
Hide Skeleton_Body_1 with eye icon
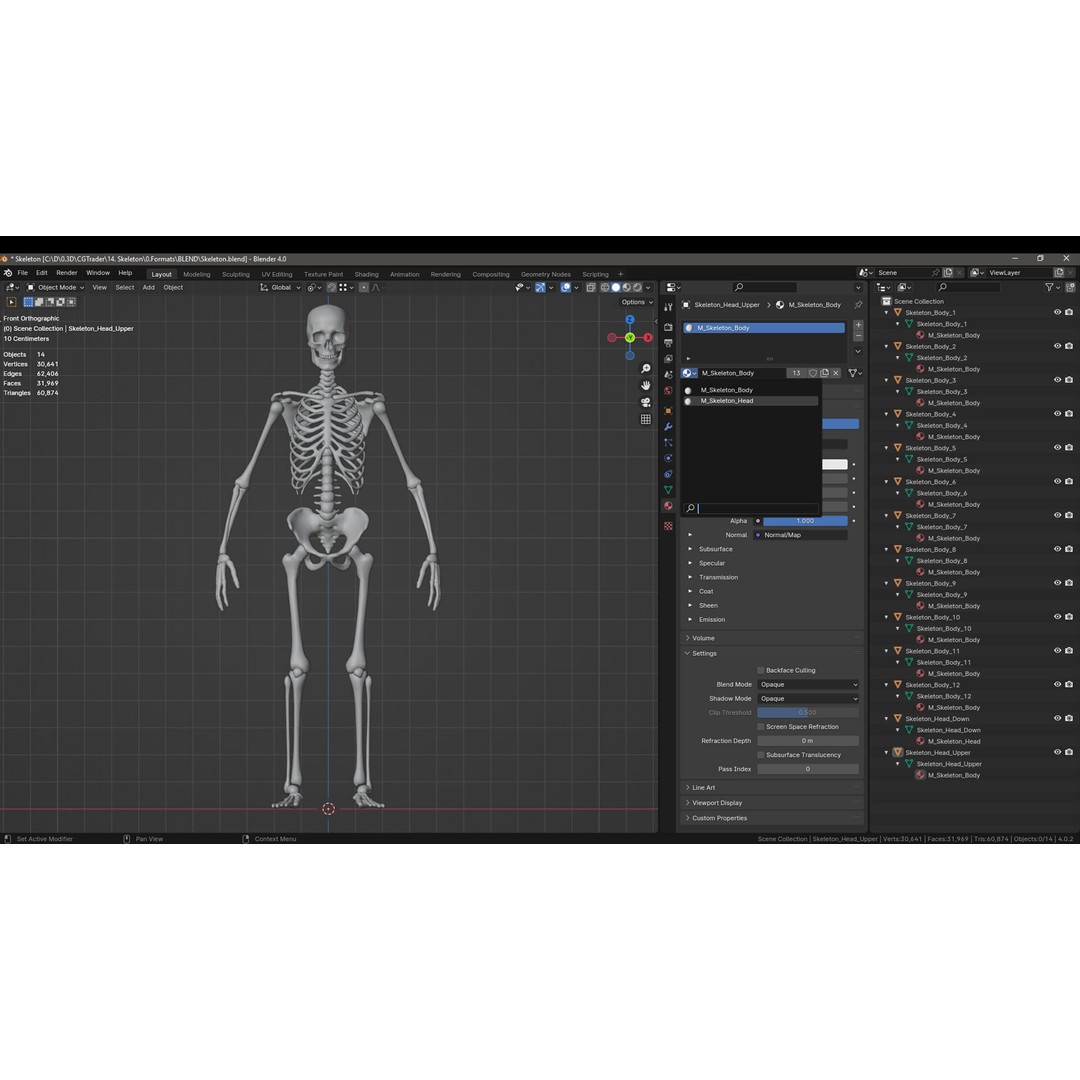tap(1057, 312)
